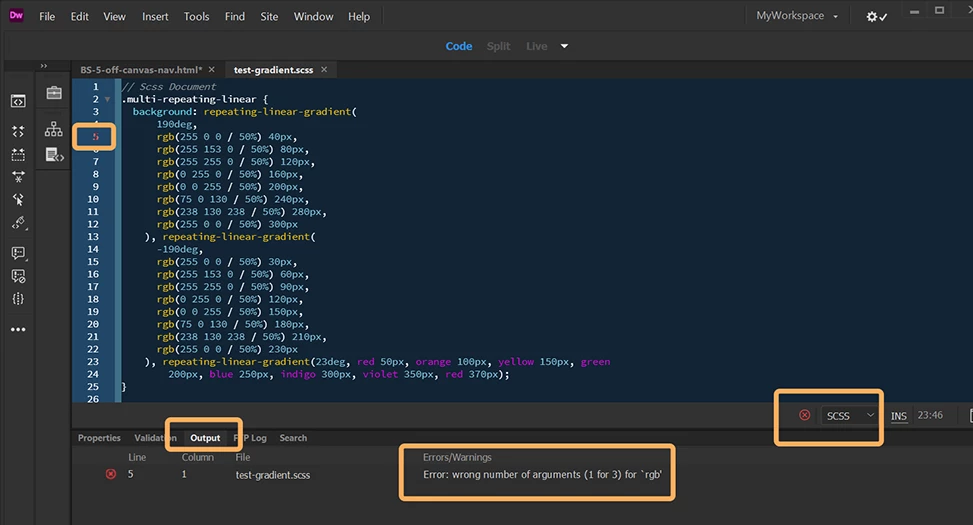Open the Tools menu

click(x=196, y=17)
